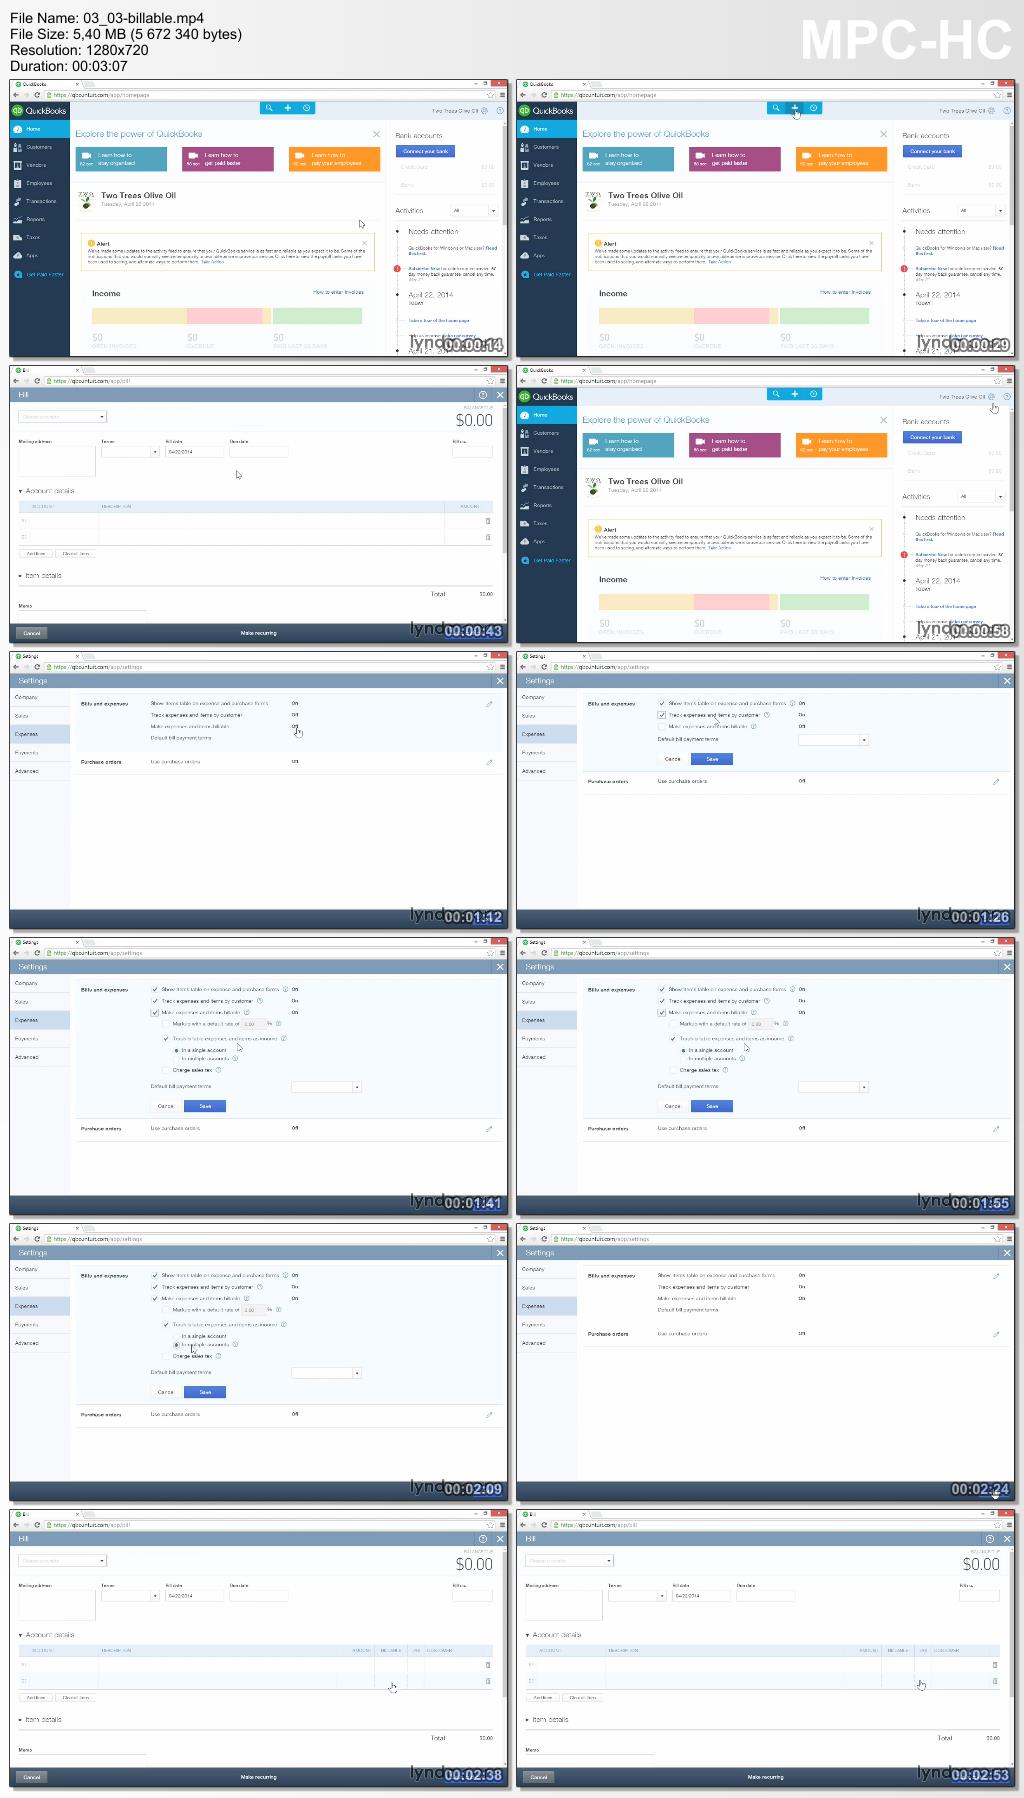Toggle 'Track expenses and items by customer', 00:01:26 frame
The height and width of the screenshot is (1798, 1024).
pos(662,715)
